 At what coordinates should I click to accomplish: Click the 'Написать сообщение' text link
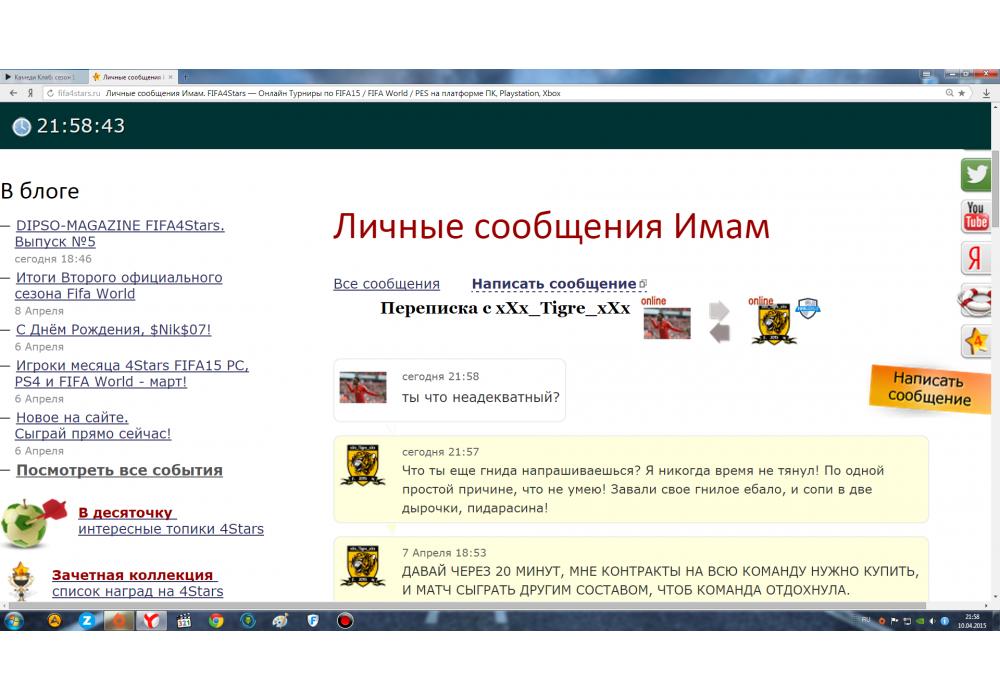coord(554,284)
